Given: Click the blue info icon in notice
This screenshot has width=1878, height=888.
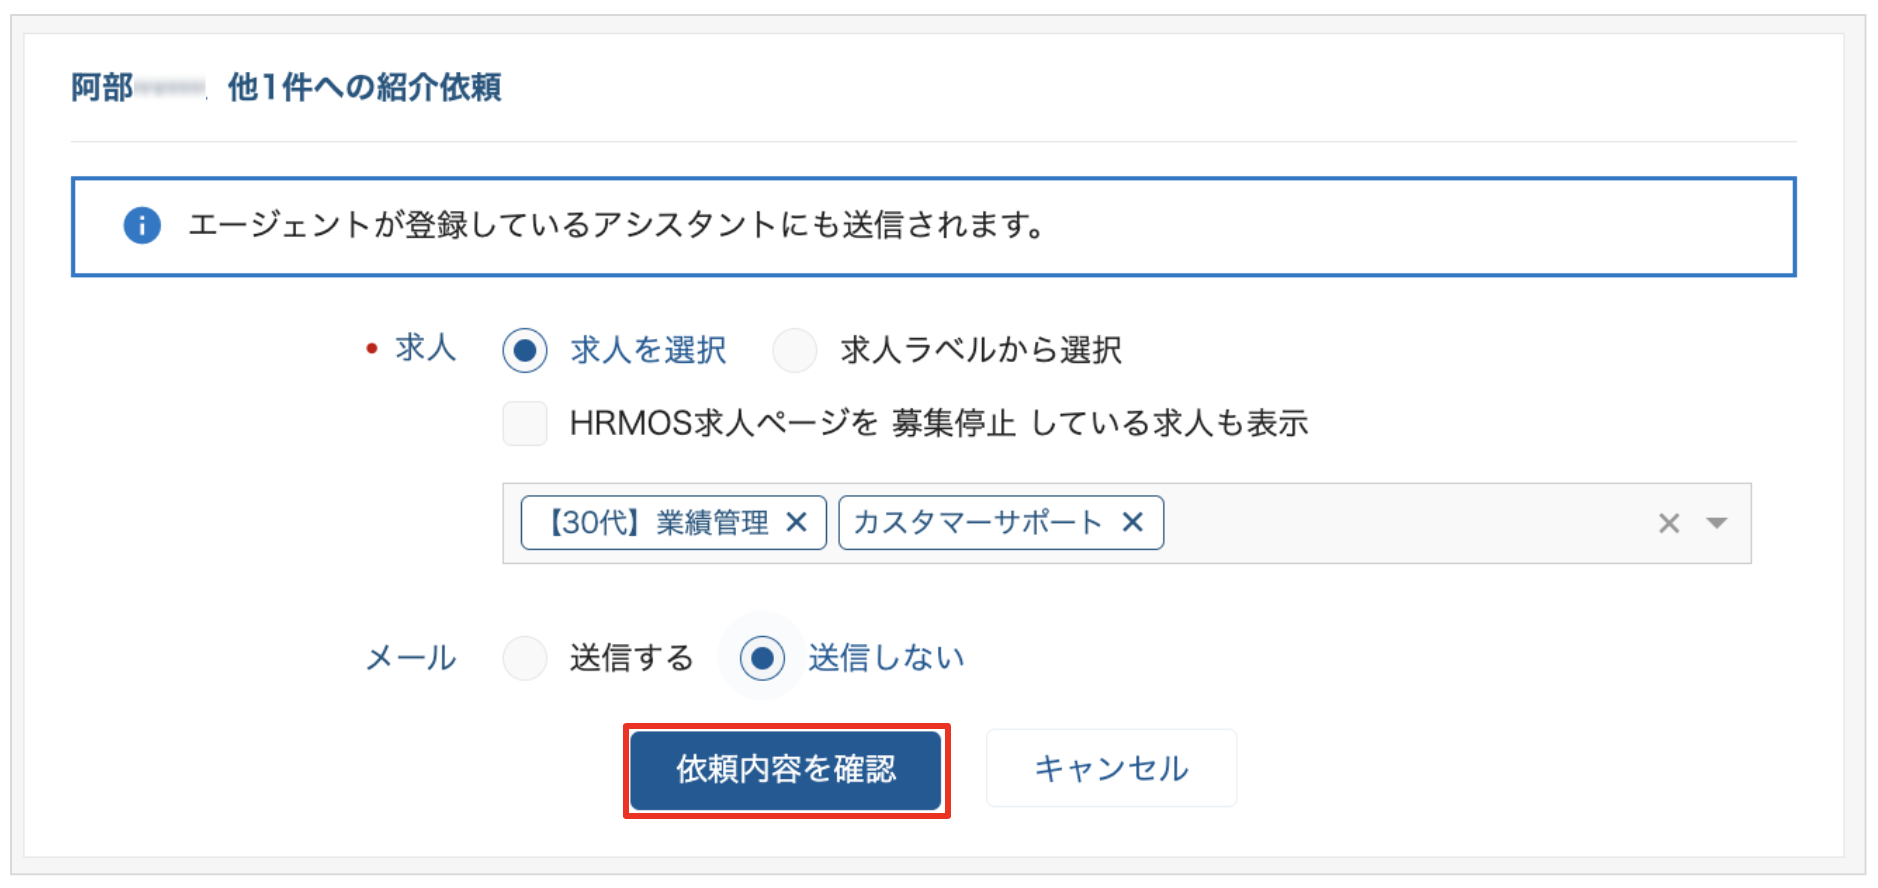Looking at the screenshot, I should point(142,226).
